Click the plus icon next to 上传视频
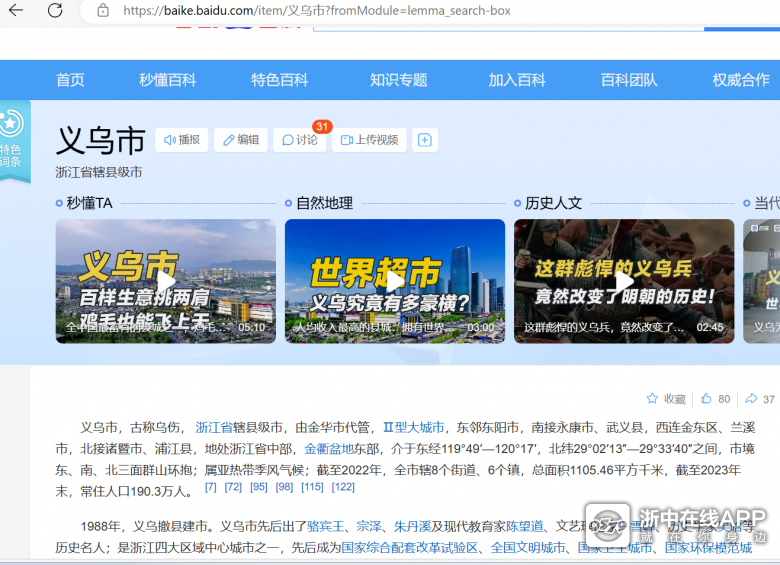This screenshot has width=780, height=565. [x=425, y=140]
